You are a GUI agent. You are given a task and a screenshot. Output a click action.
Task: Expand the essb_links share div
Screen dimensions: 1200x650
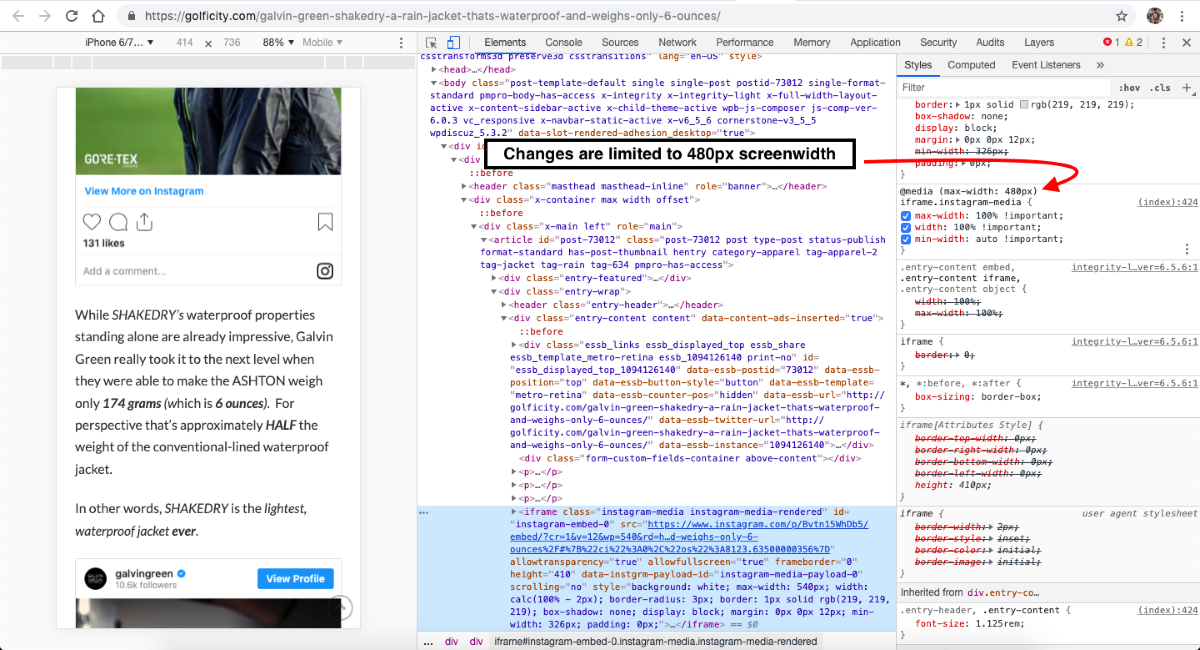(514, 344)
